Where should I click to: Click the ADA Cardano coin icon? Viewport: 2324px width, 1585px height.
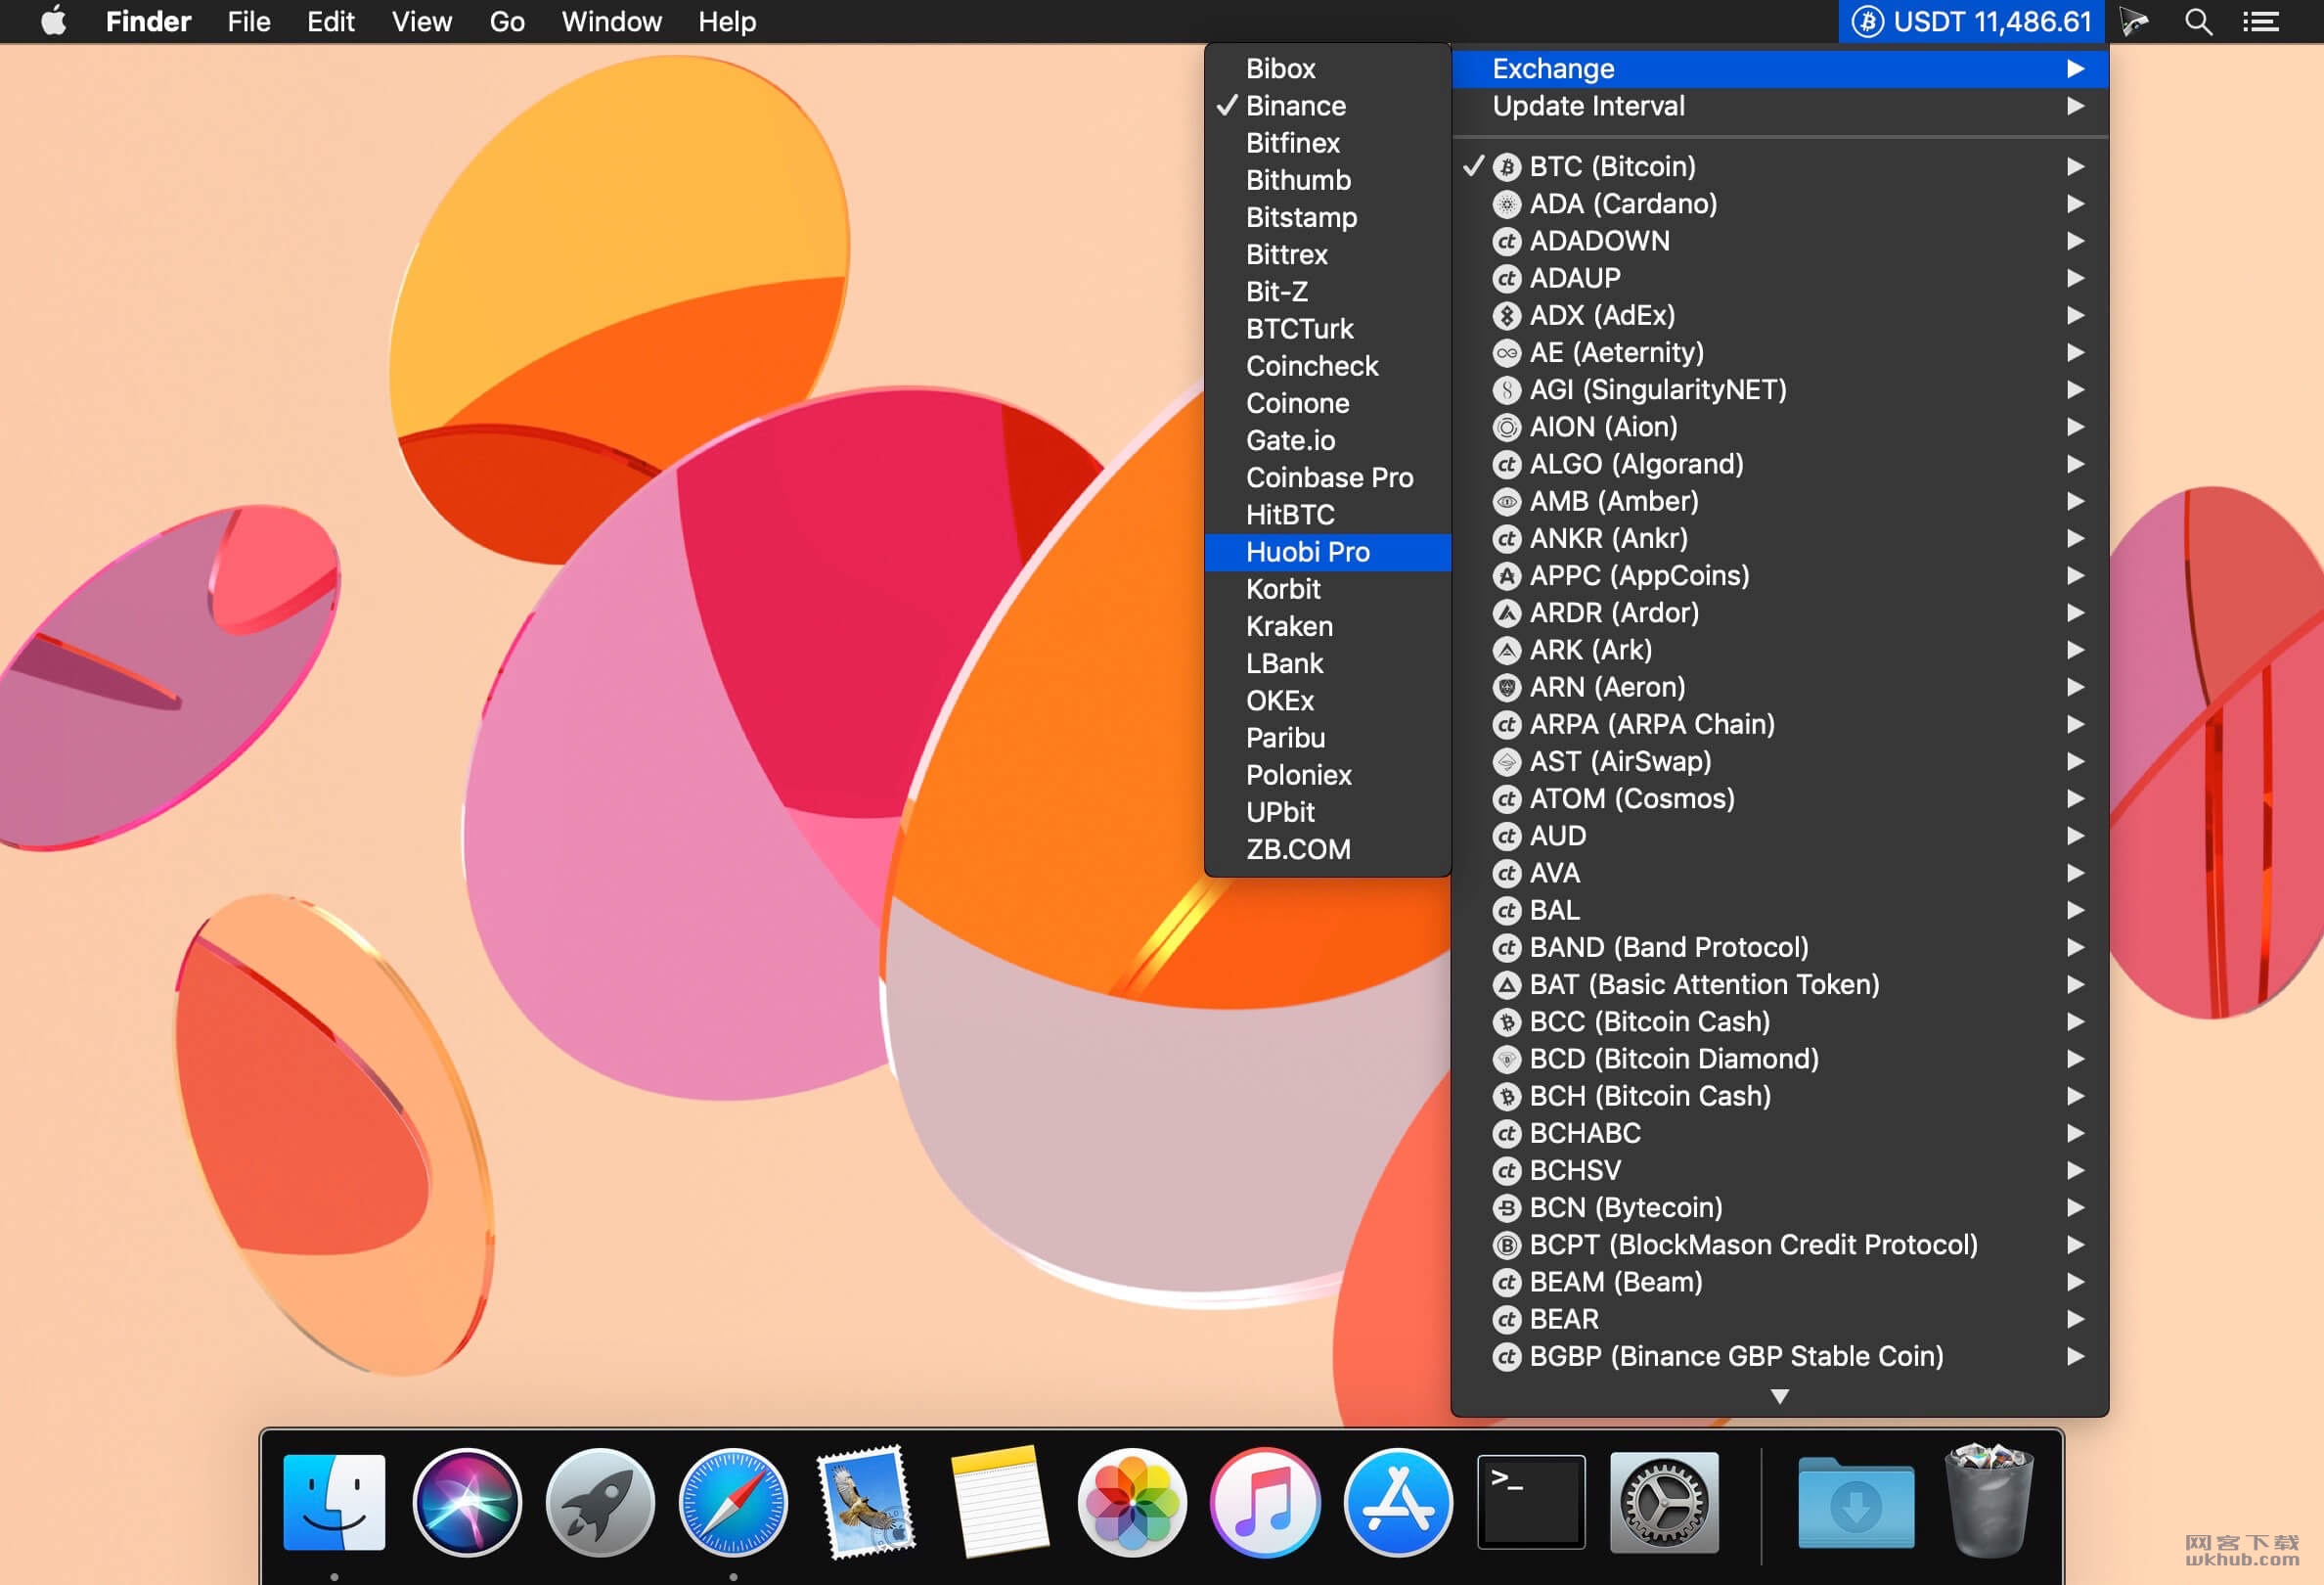pyautogui.click(x=1507, y=204)
